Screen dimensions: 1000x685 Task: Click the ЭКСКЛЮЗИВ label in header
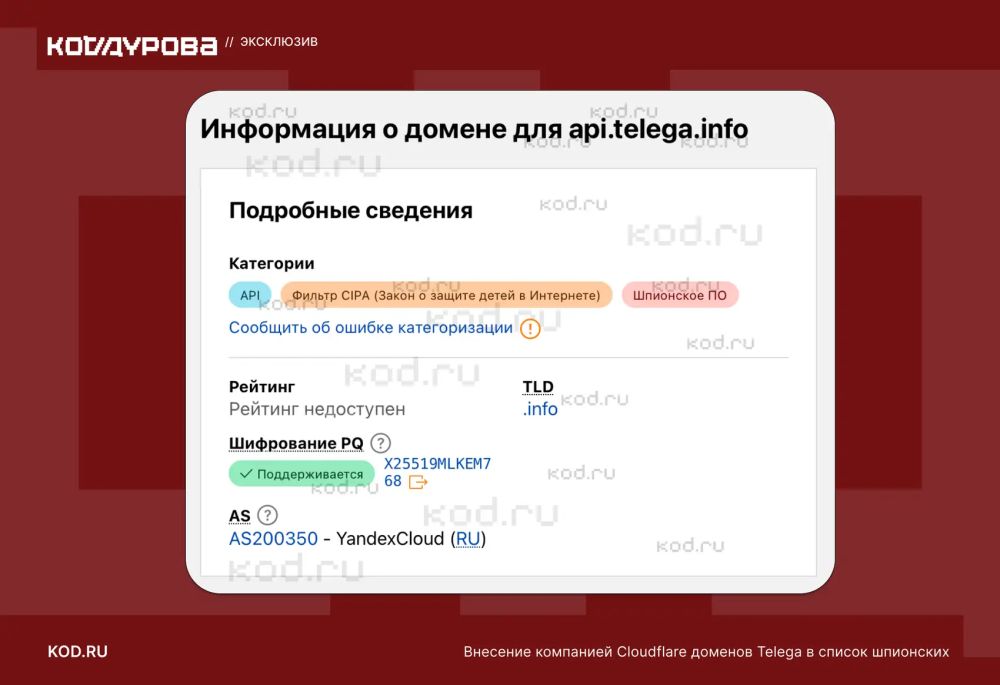click(279, 42)
